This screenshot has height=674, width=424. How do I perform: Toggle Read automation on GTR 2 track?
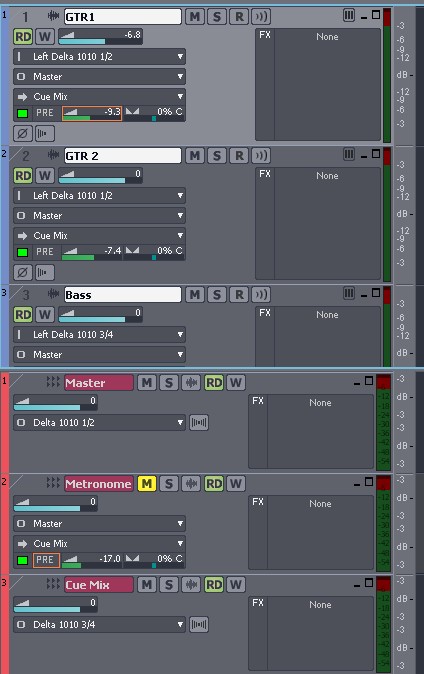(x=23, y=175)
